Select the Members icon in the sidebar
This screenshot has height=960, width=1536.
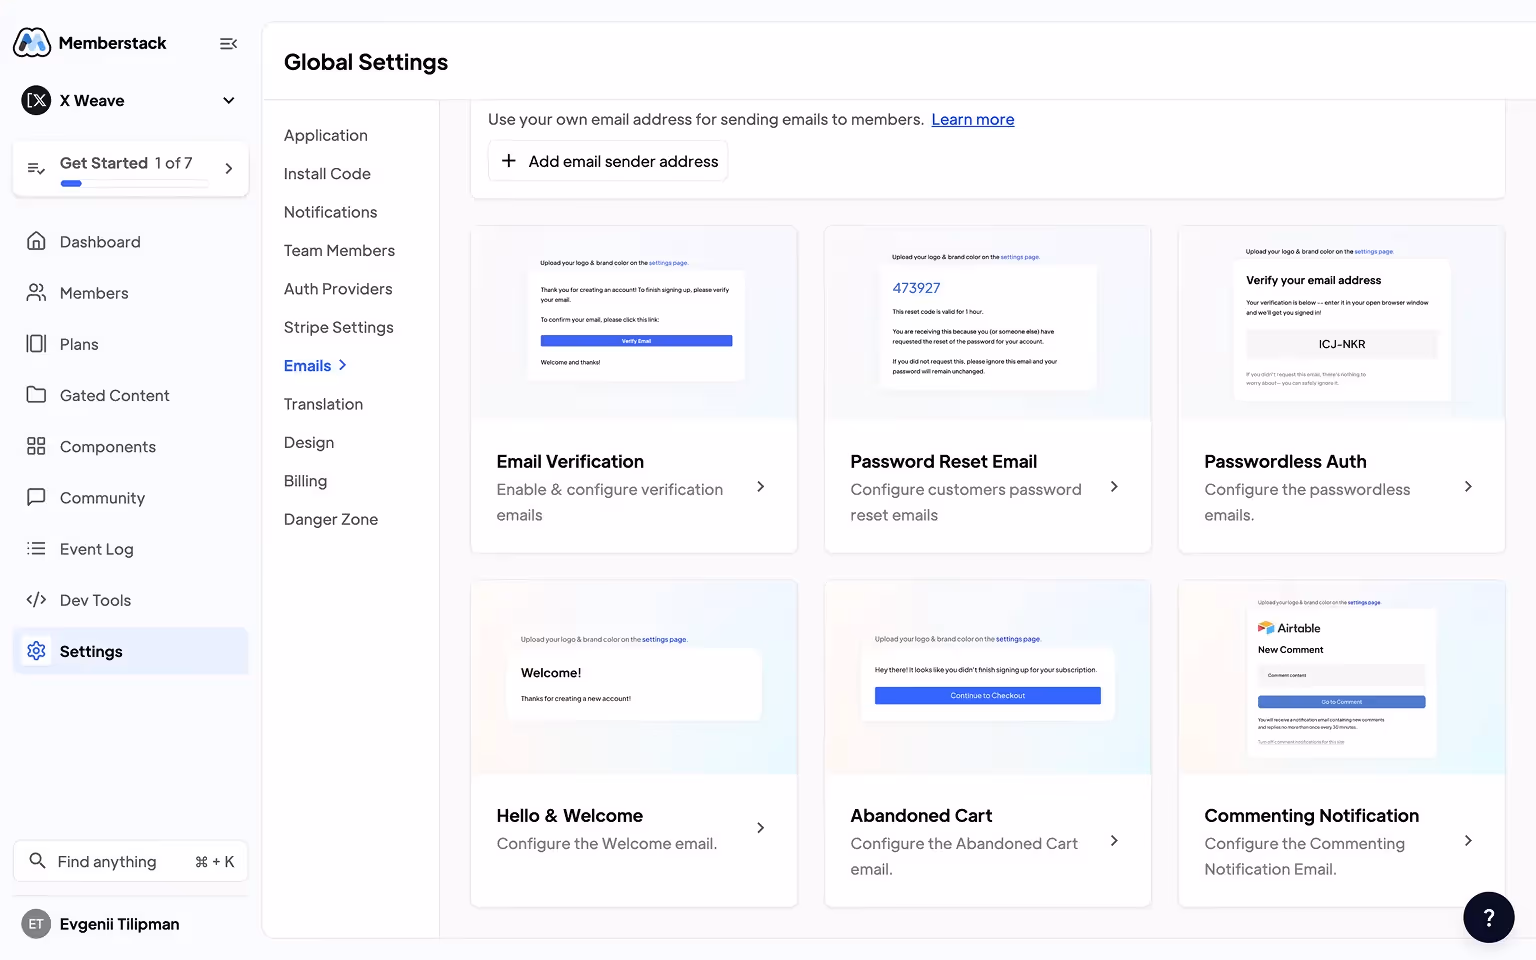point(36,292)
